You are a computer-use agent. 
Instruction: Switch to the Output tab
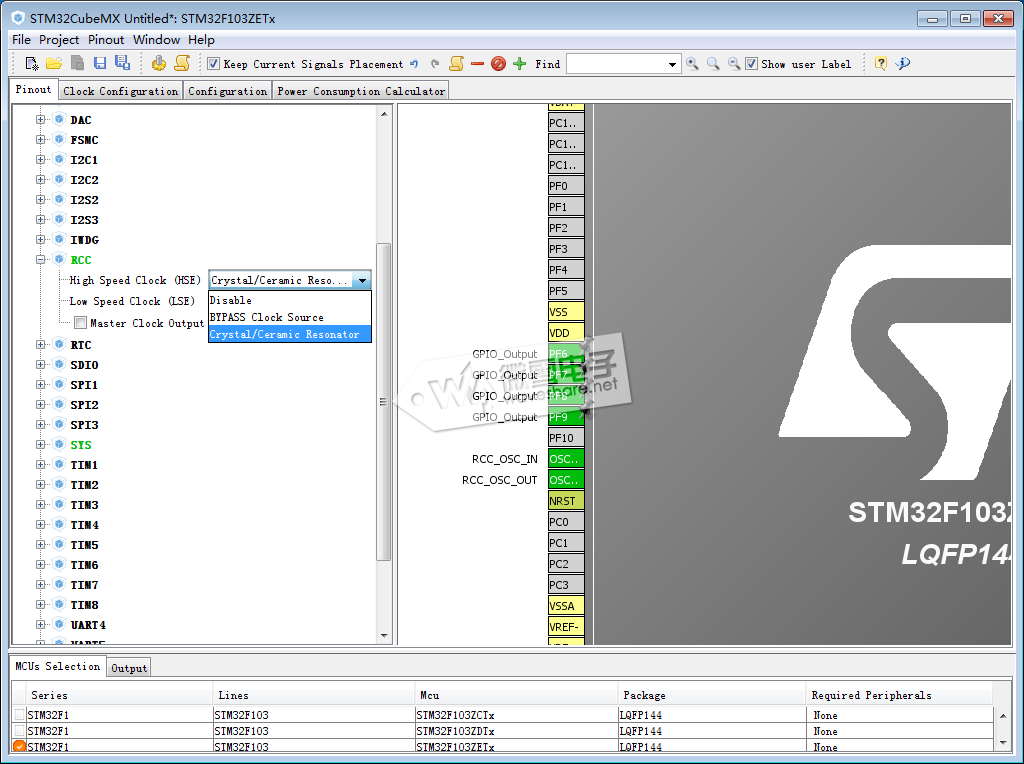tap(129, 668)
